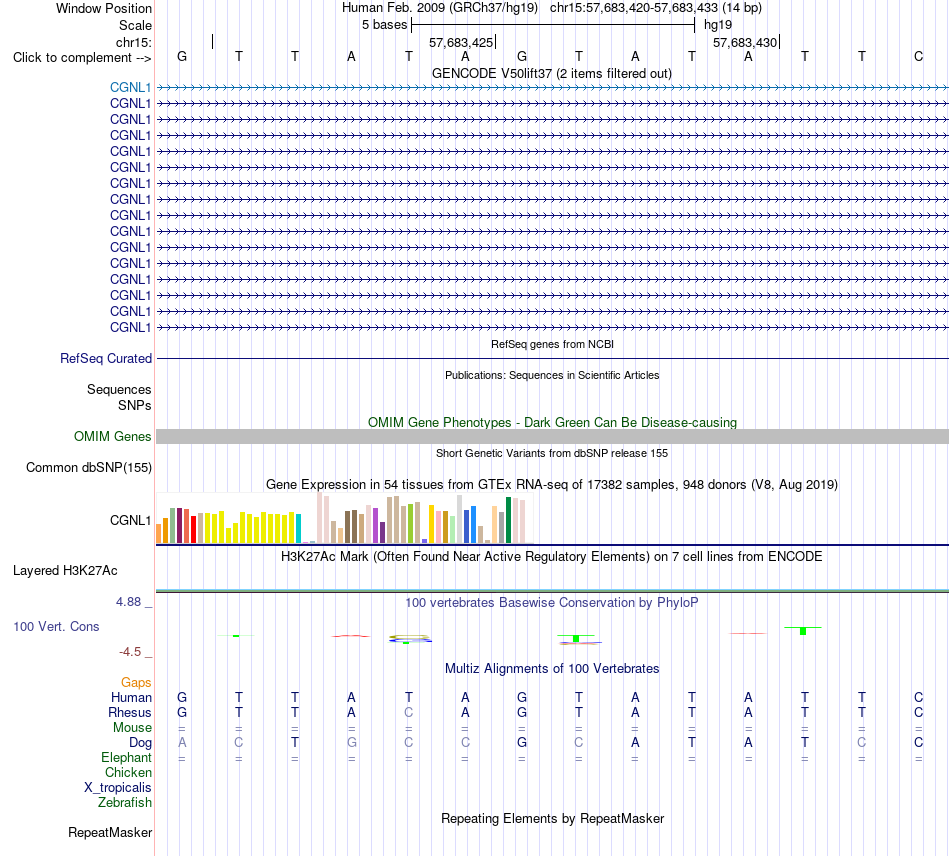This screenshot has width=950, height=856.
Task: Open the 'RefSeq genes from NCBI' track title
Action: pyautogui.click(x=552, y=344)
